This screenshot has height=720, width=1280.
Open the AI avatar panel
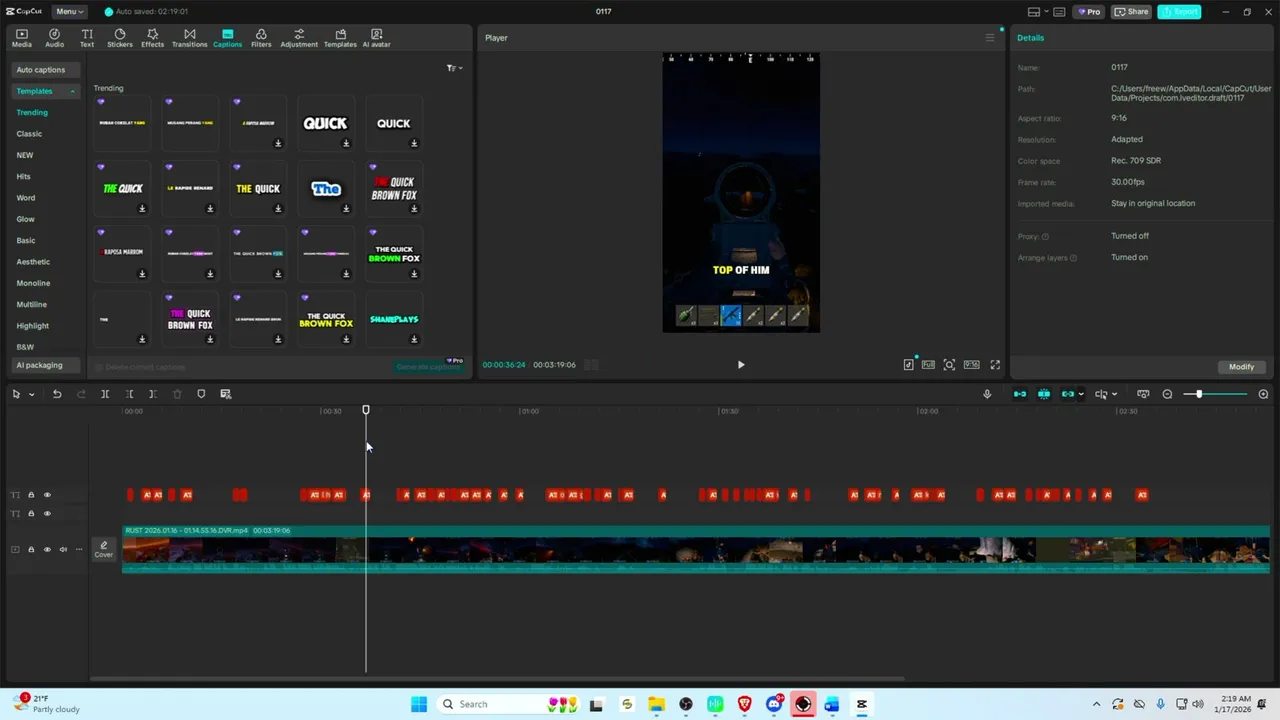point(376,38)
